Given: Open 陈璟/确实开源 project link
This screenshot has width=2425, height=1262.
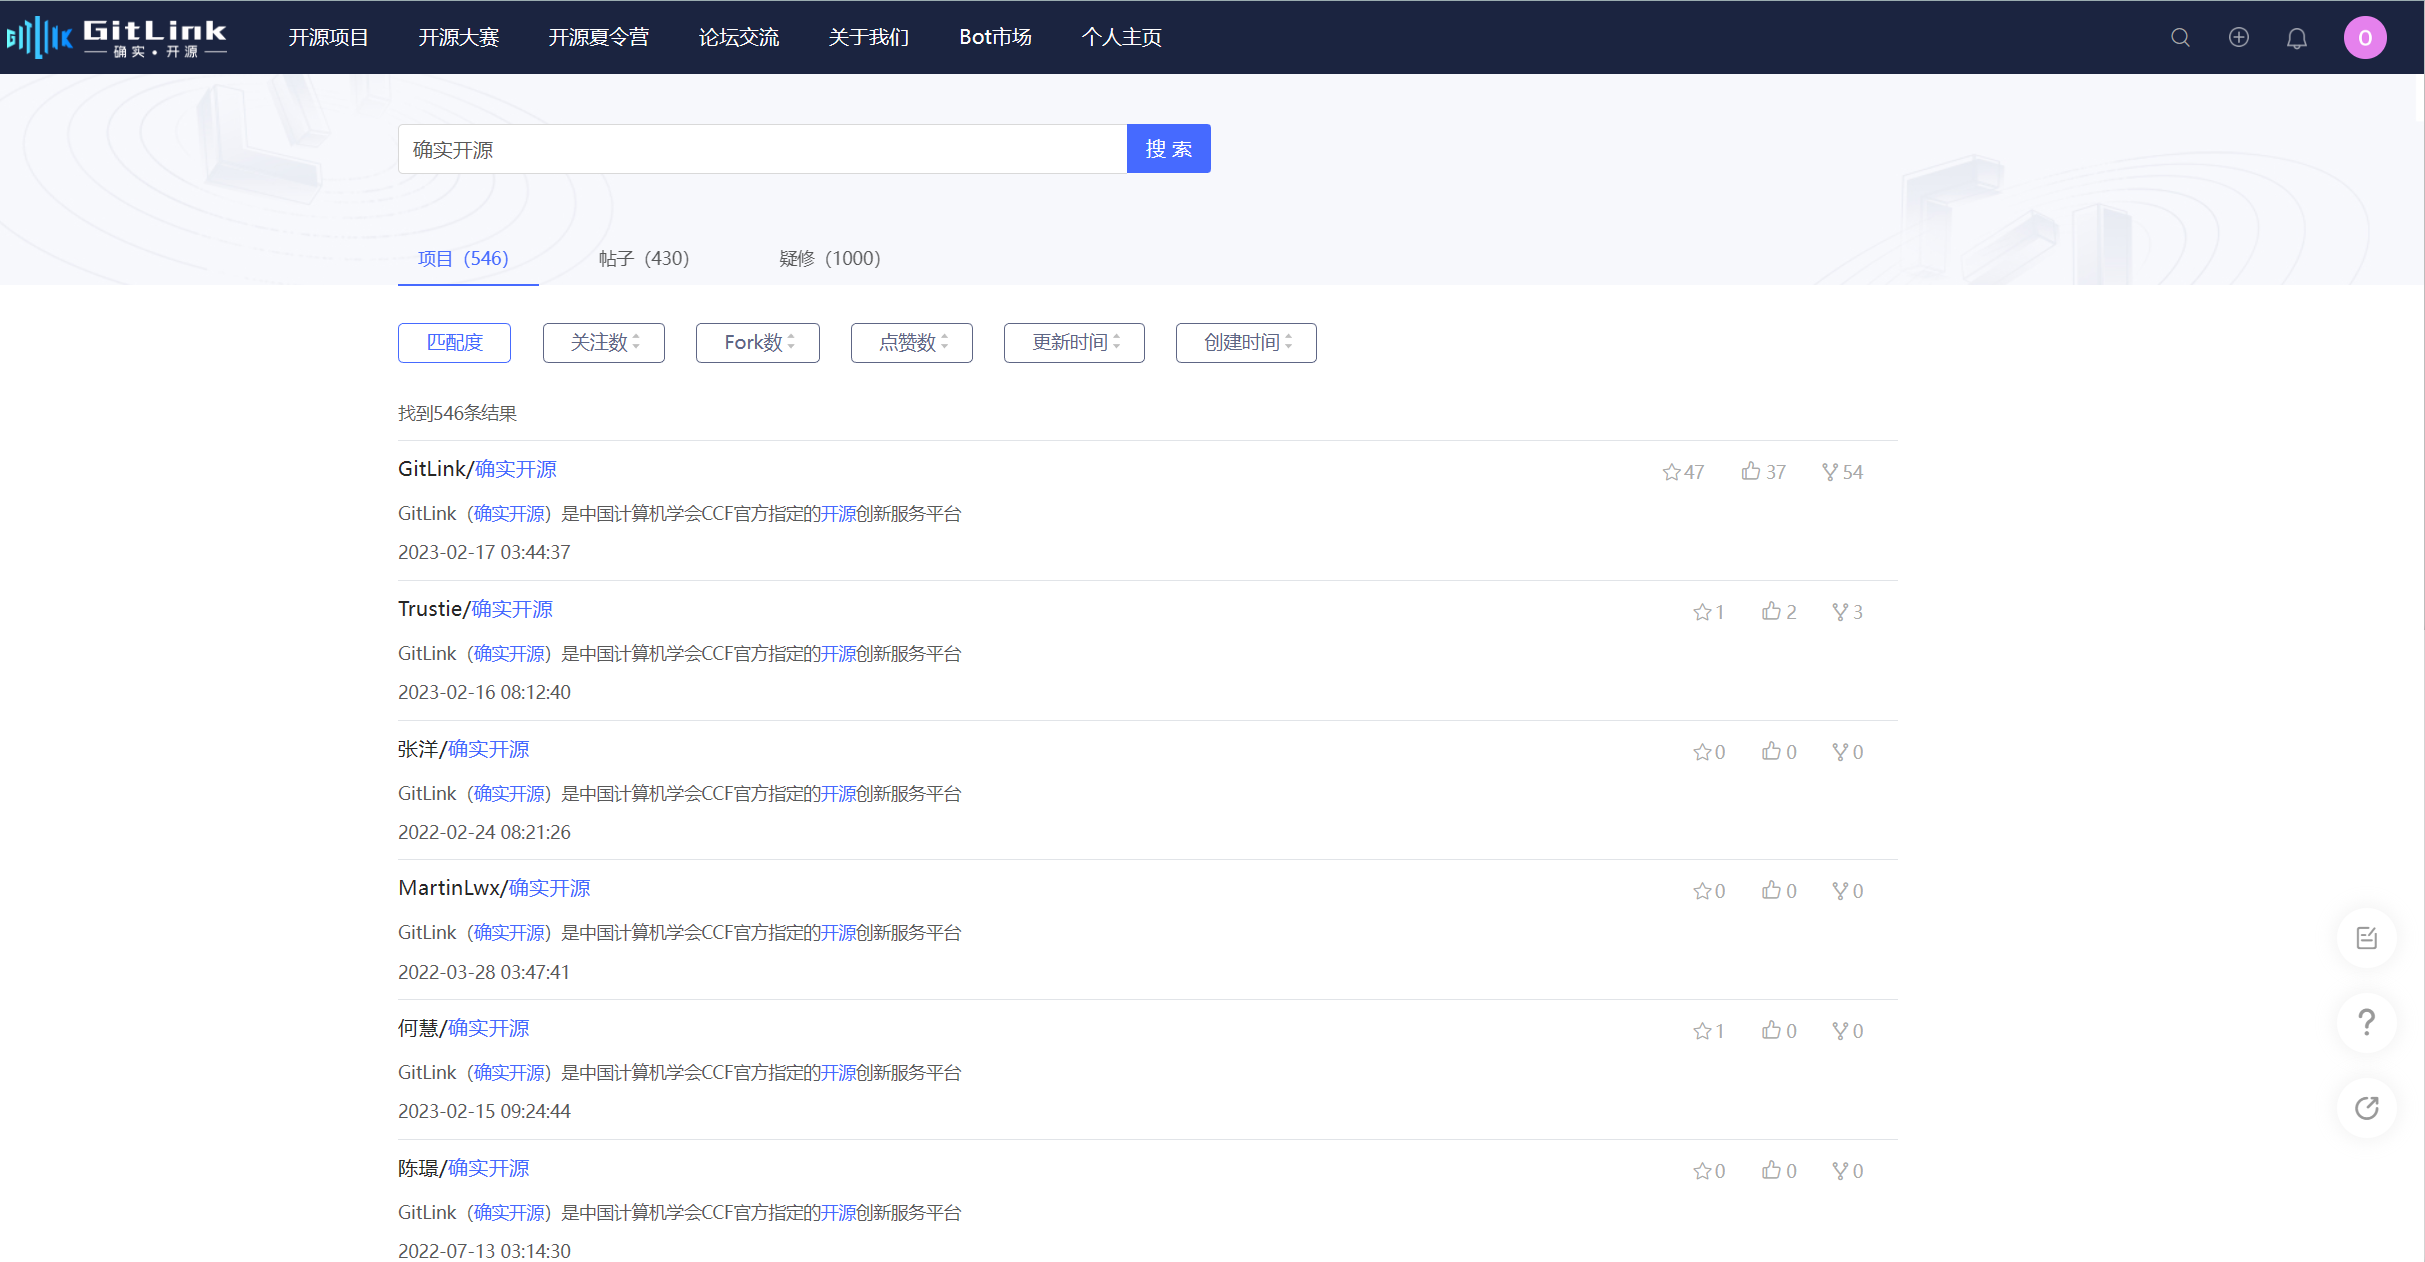Looking at the screenshot, I should [464, 1168].
